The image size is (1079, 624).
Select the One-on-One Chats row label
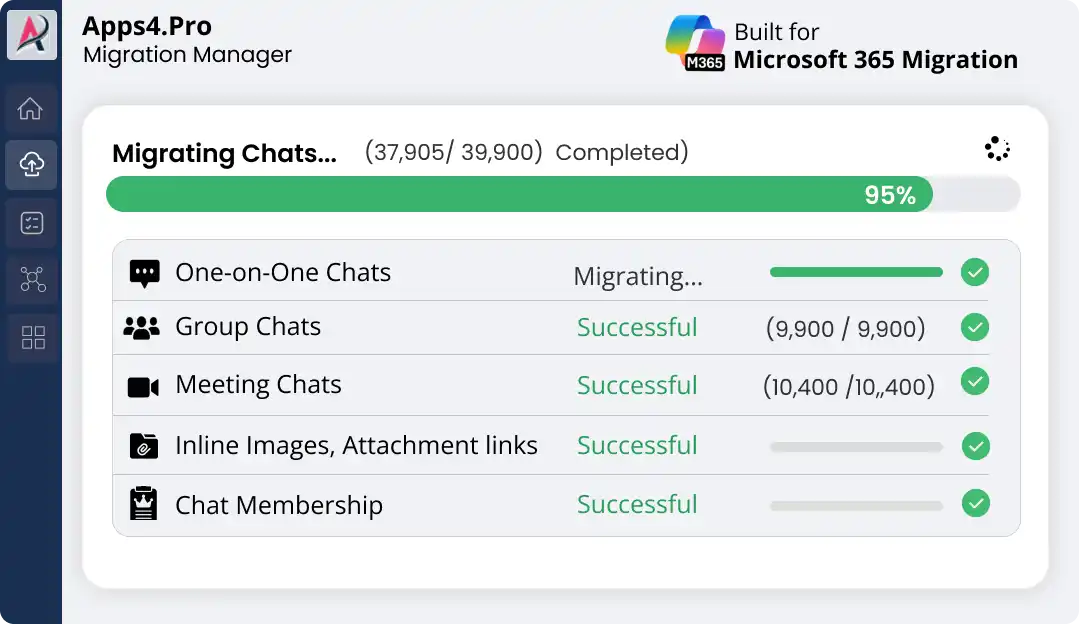(x=283, y=272)
